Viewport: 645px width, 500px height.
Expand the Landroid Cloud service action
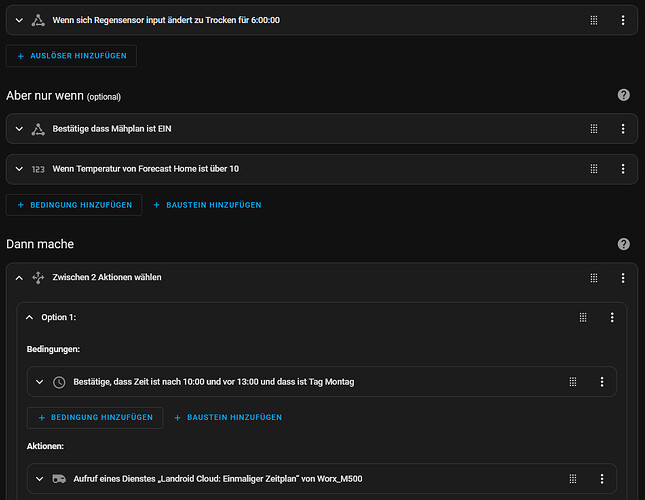click(x=39, y=479)
